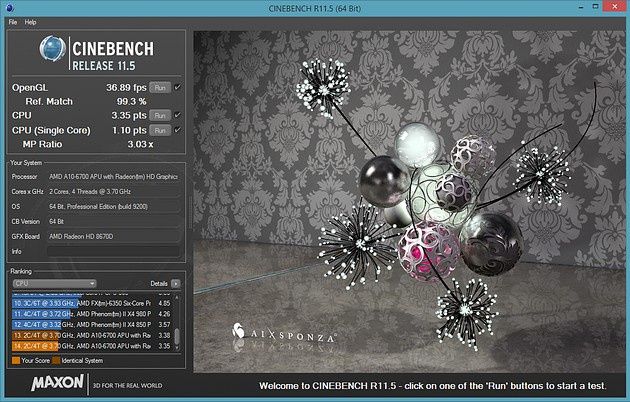The image size is (630, 402).
Task: Click ranking scrollbar down arrow
Action: pyautogui.click(x=177, y=349)
